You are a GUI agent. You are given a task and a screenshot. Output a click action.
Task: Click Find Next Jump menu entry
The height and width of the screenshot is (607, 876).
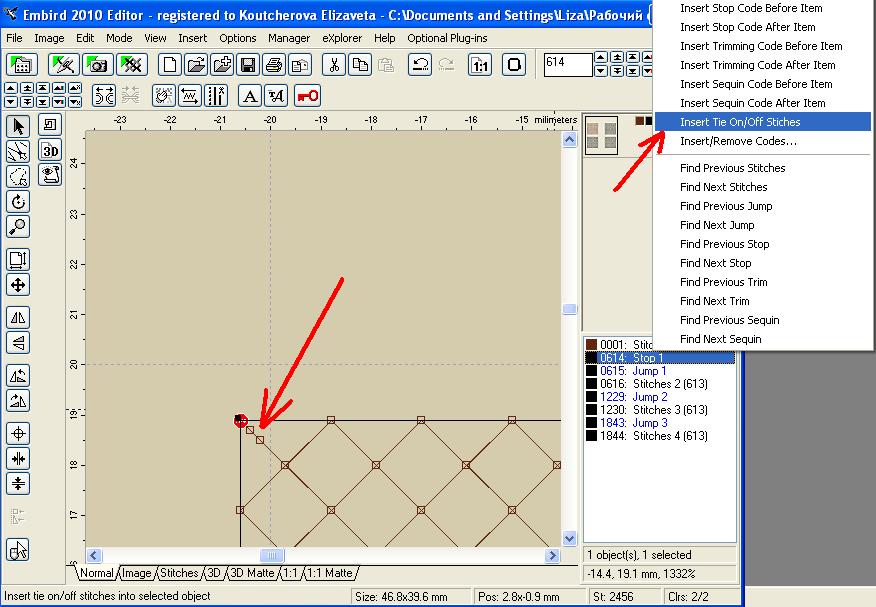tap(717, 225)
